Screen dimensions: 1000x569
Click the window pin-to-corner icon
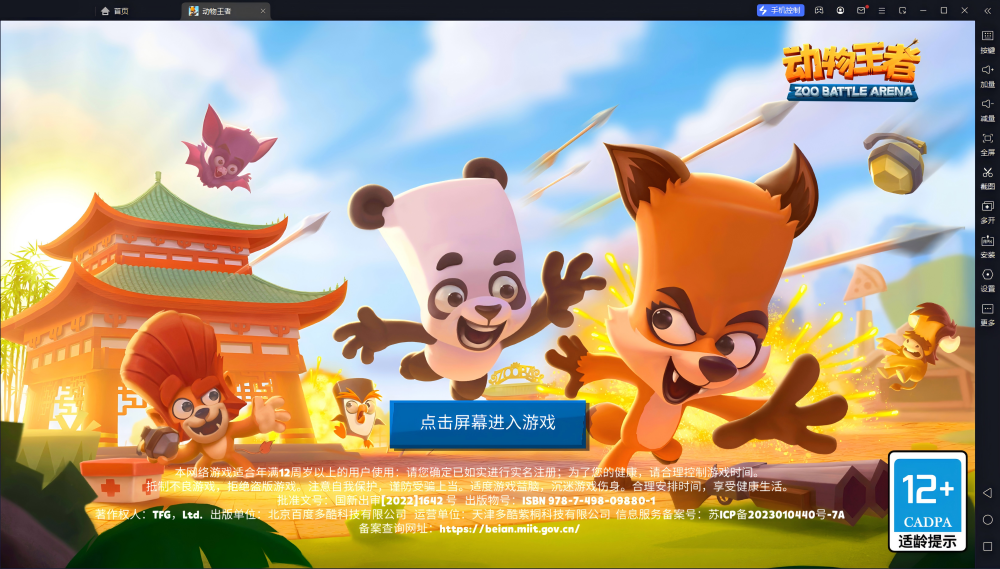[x=902, y=10]
